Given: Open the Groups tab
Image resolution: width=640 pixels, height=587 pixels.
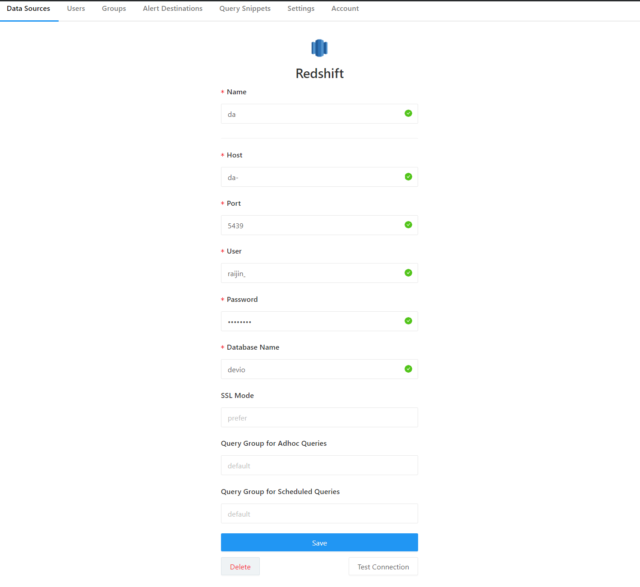Looking at the screenshot, I should 114,9.
